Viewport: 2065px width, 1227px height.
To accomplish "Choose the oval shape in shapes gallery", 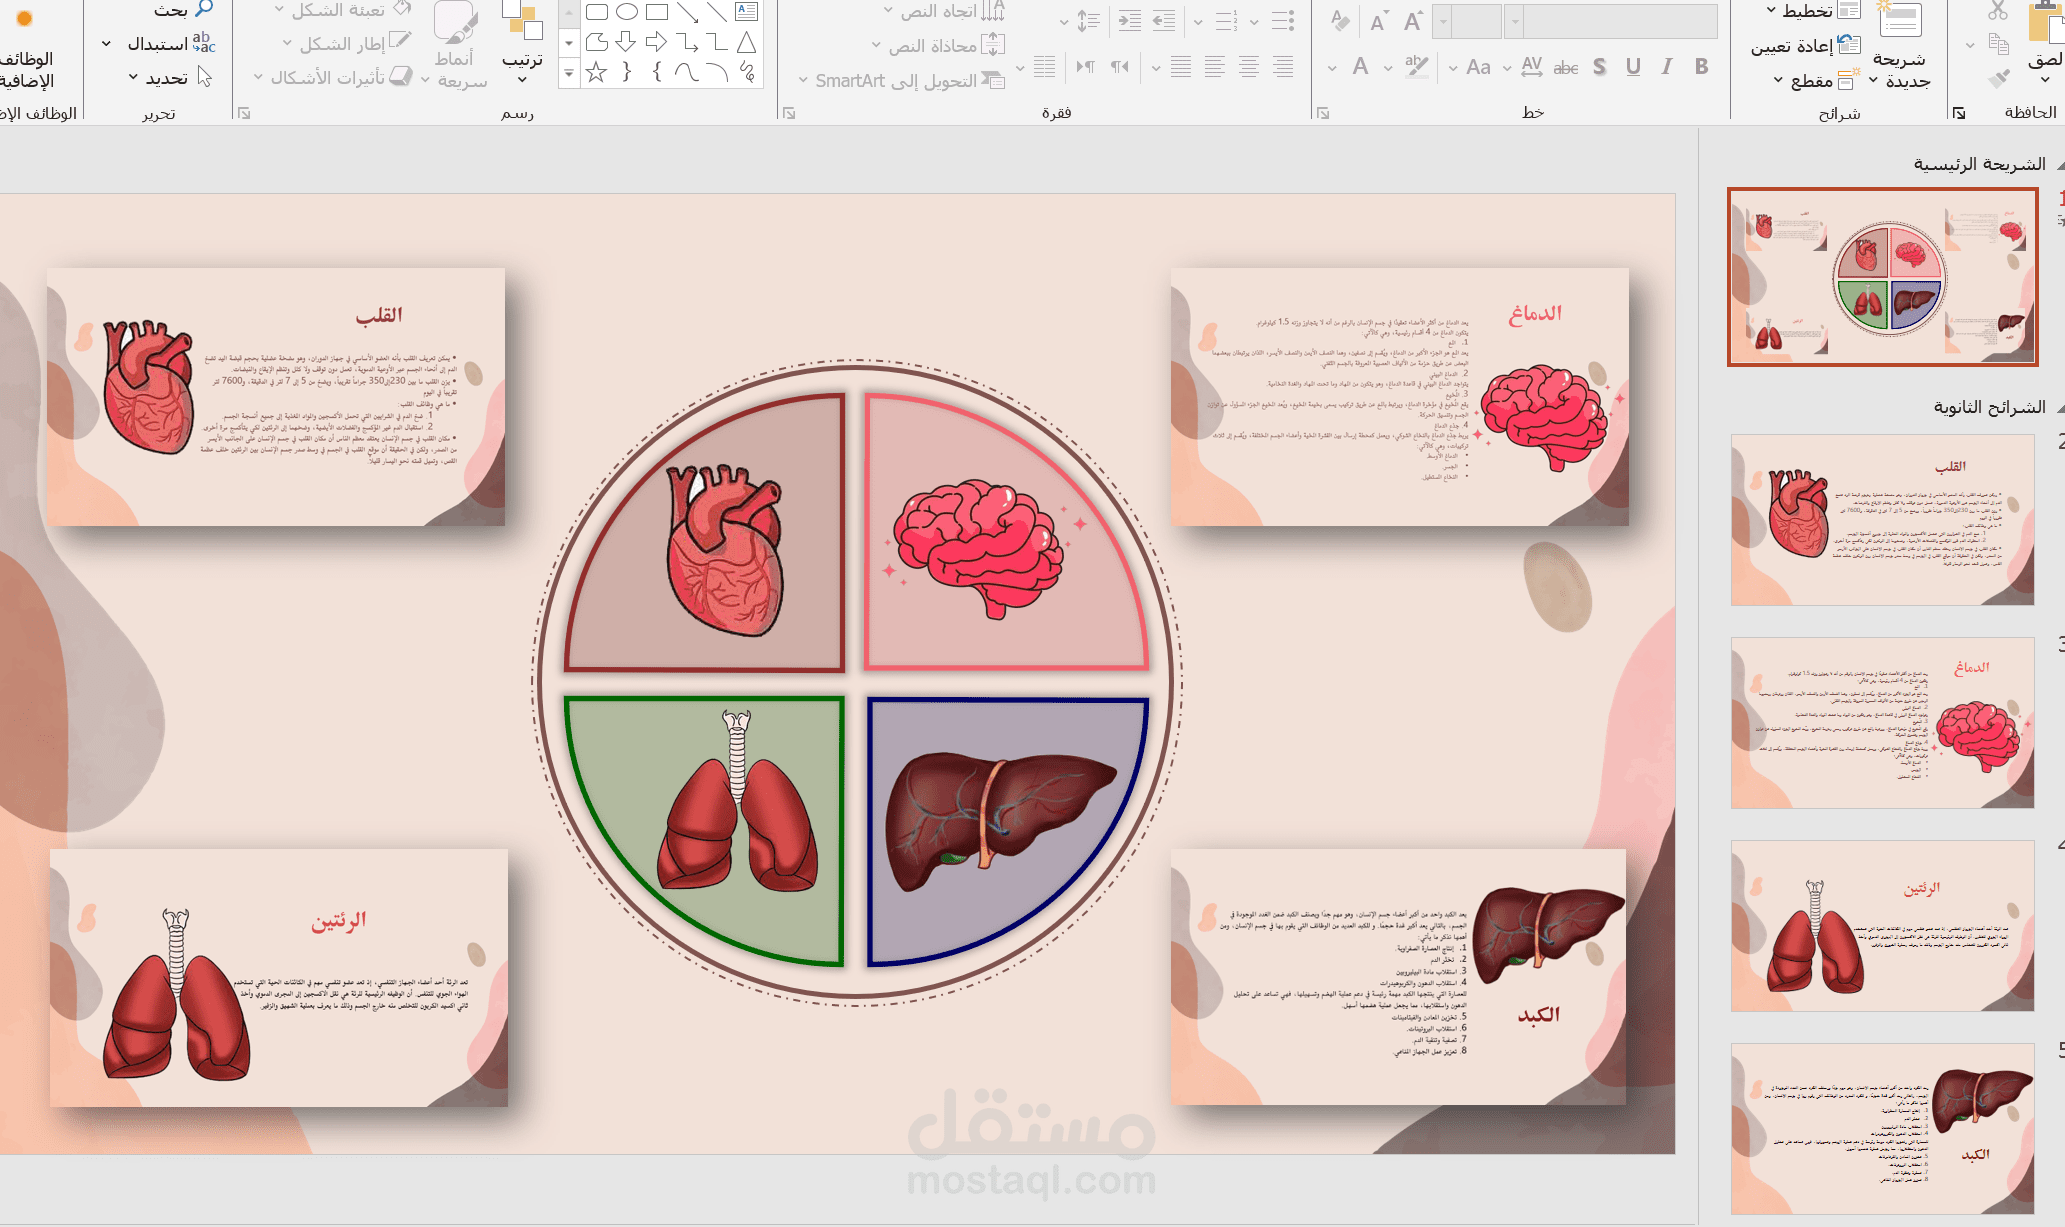I will tap(627, 12).
